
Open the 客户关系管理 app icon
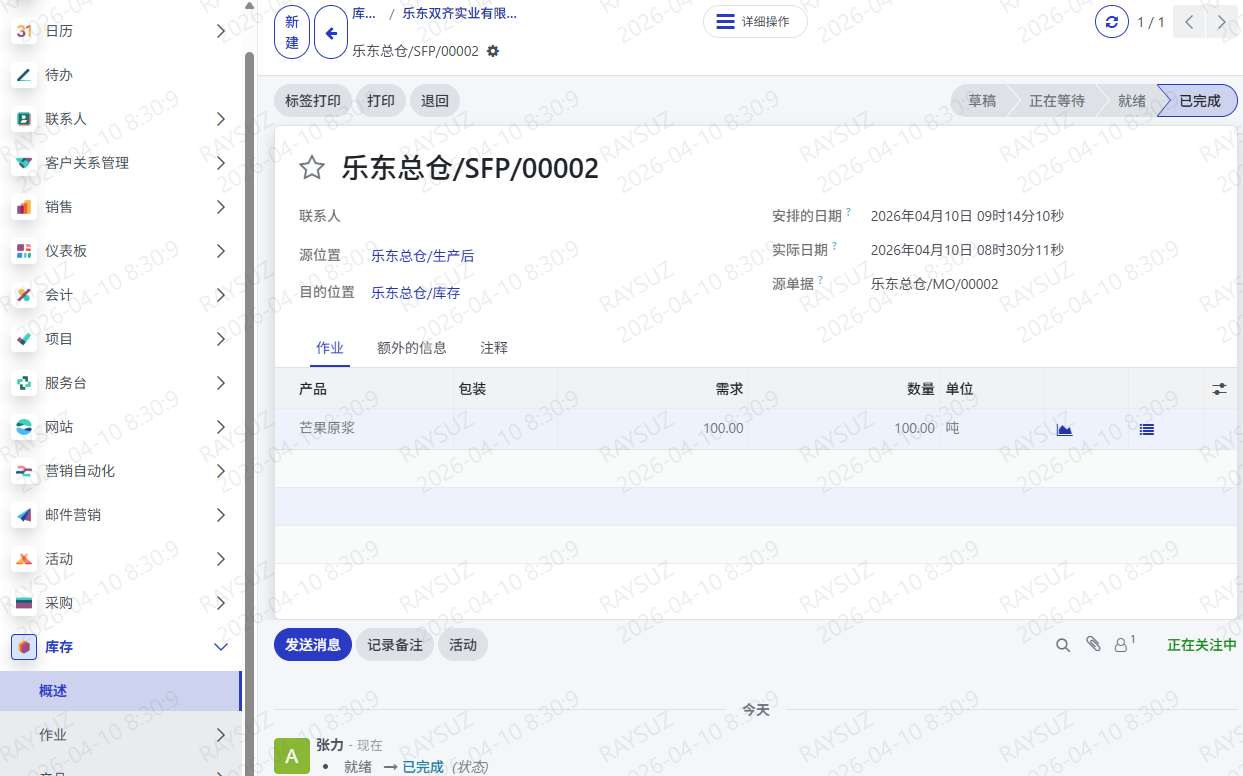pos(24,163)
